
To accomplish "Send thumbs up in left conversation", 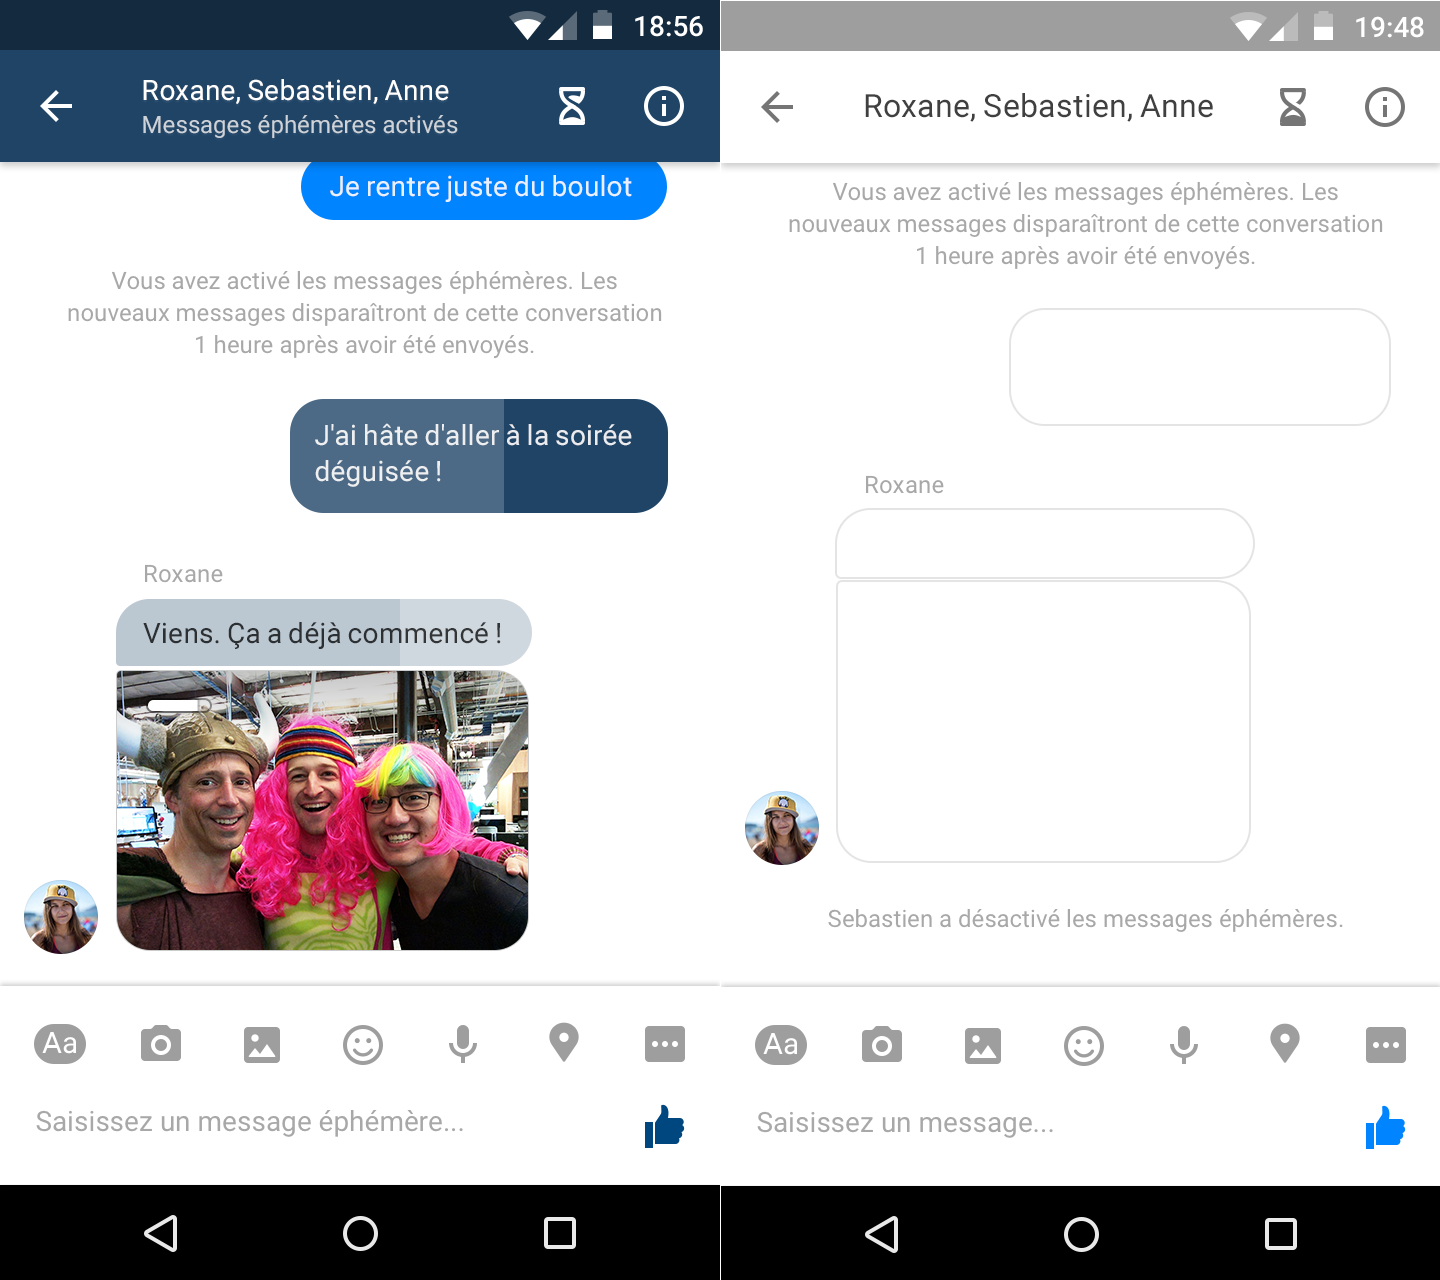I will click(x=664, y=1127).
